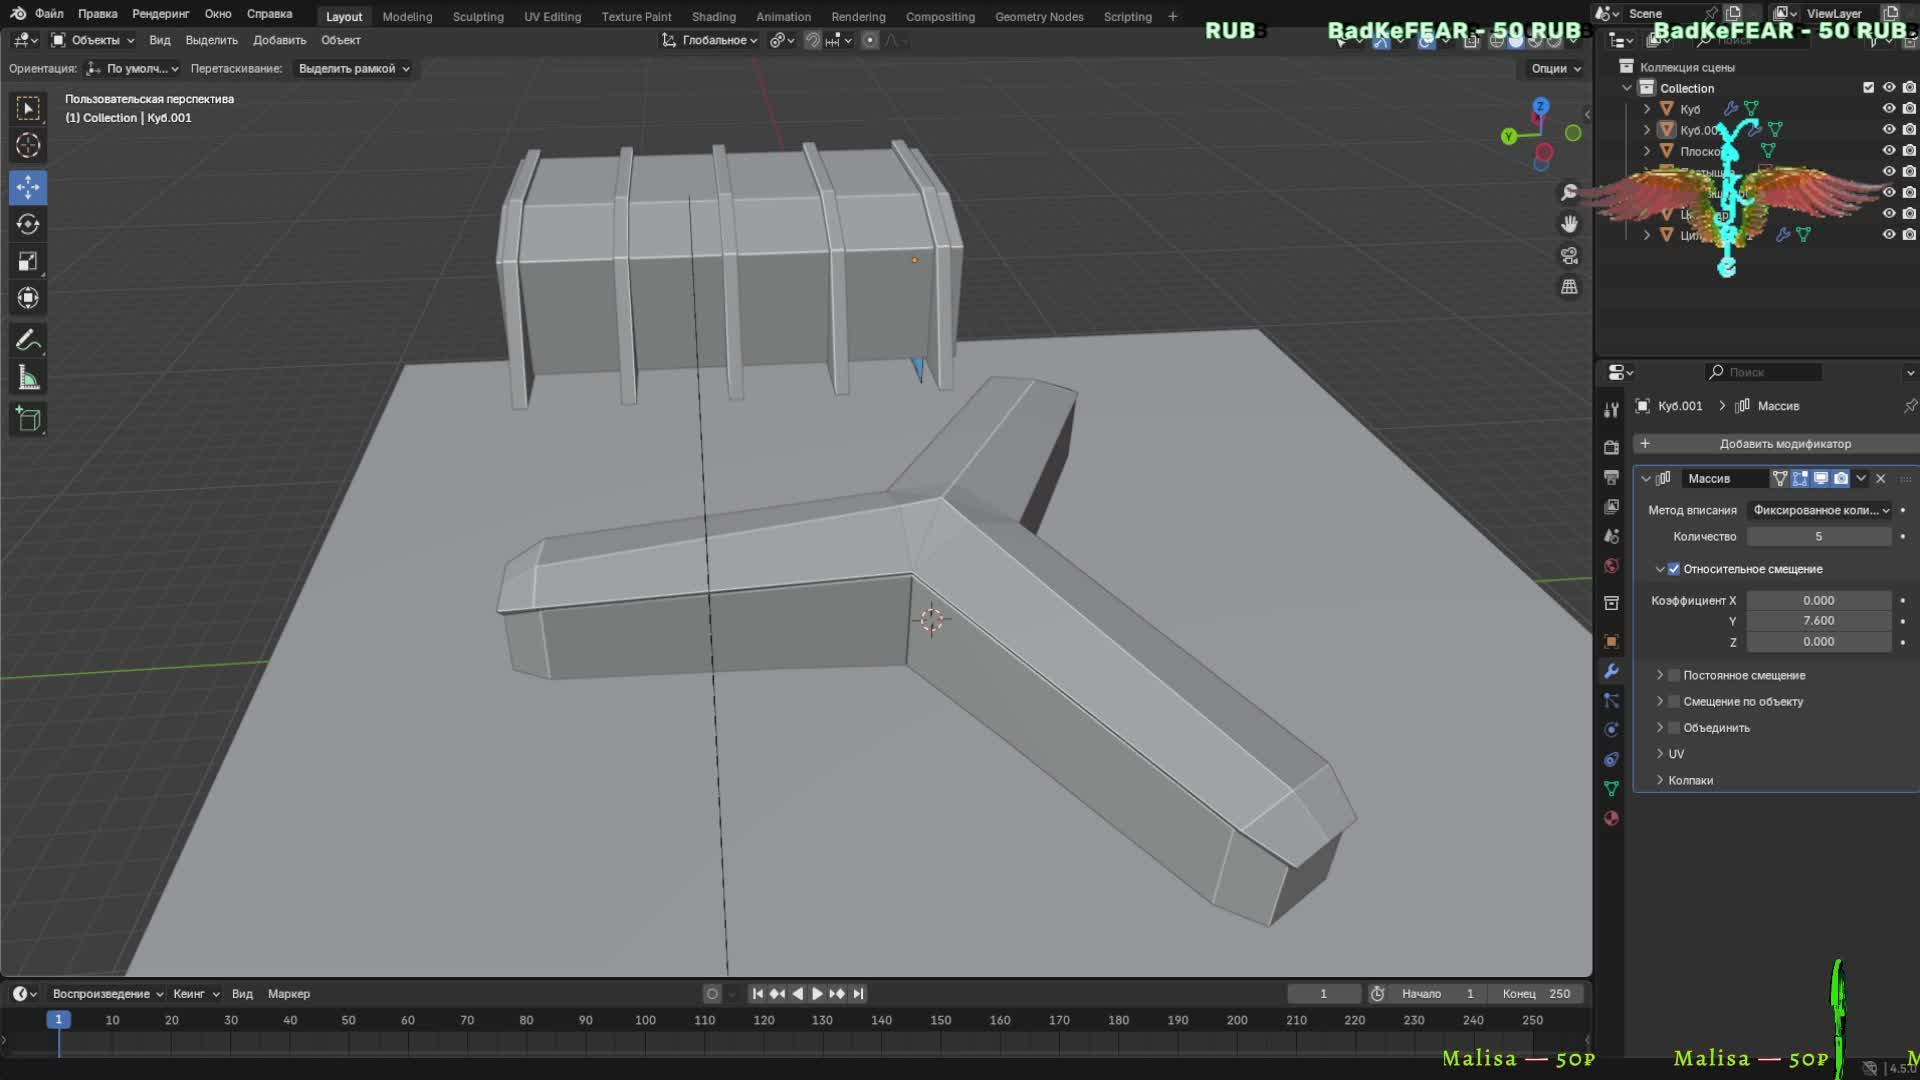Open the Метод вписания dropdown

[x=1819, y=510]
